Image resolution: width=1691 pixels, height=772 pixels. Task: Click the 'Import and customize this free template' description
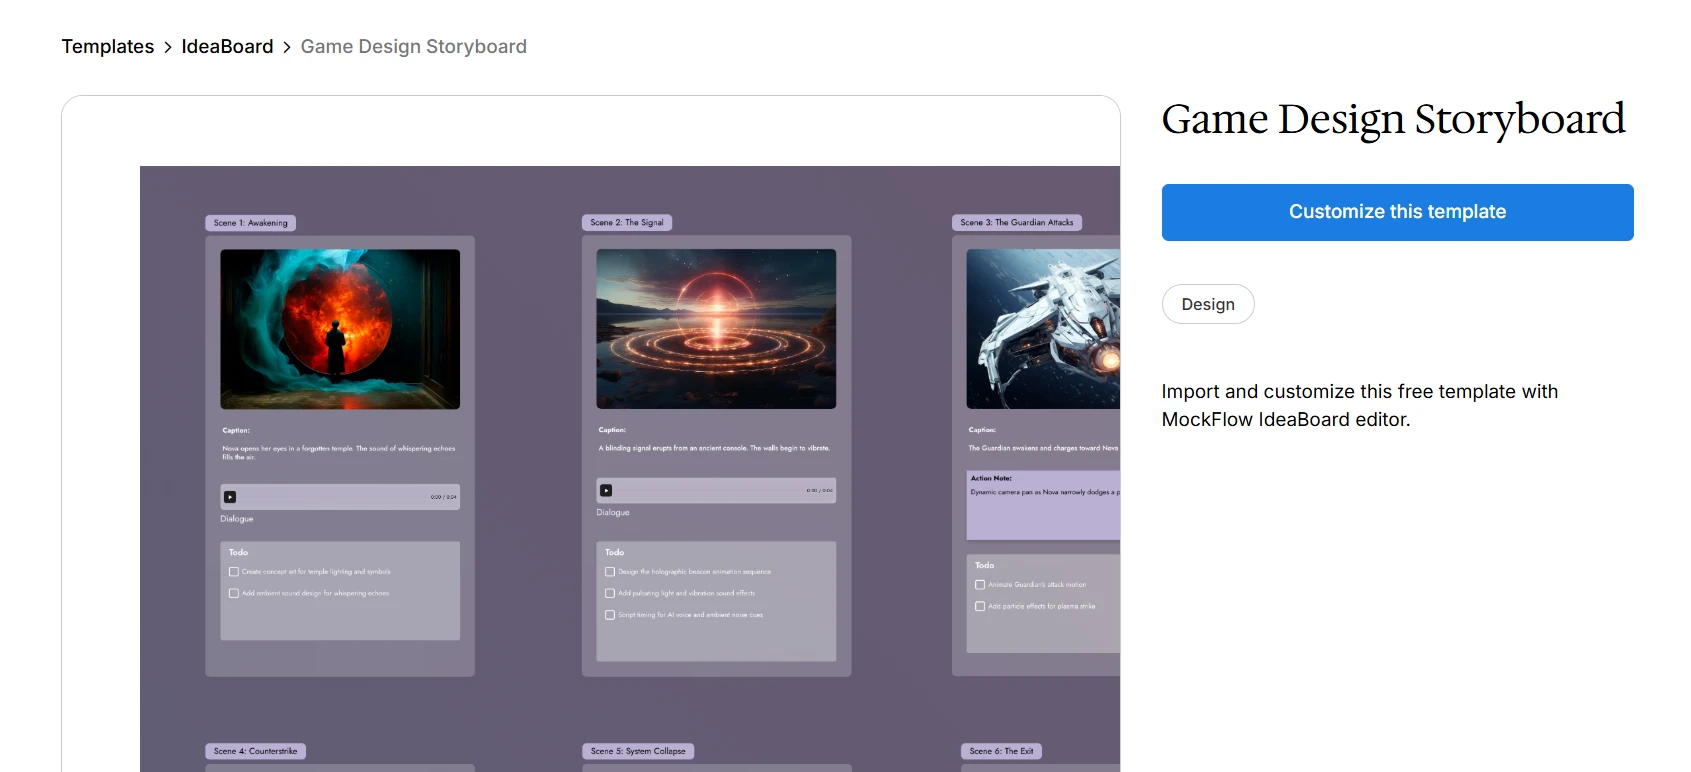point(1360,405)
